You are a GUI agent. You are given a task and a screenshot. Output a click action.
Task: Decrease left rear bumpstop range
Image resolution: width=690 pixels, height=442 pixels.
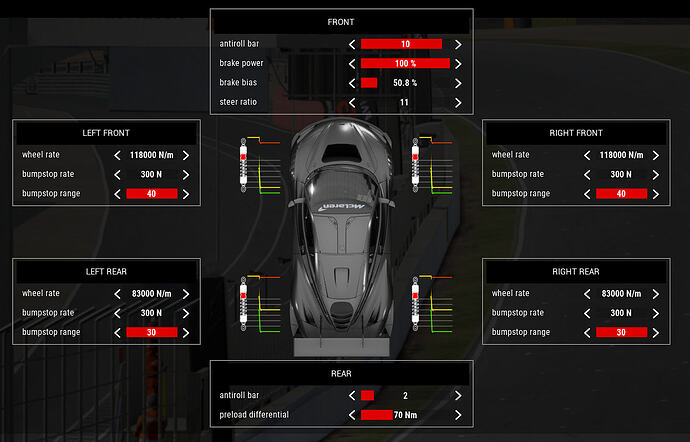click(x=117, y=333)
